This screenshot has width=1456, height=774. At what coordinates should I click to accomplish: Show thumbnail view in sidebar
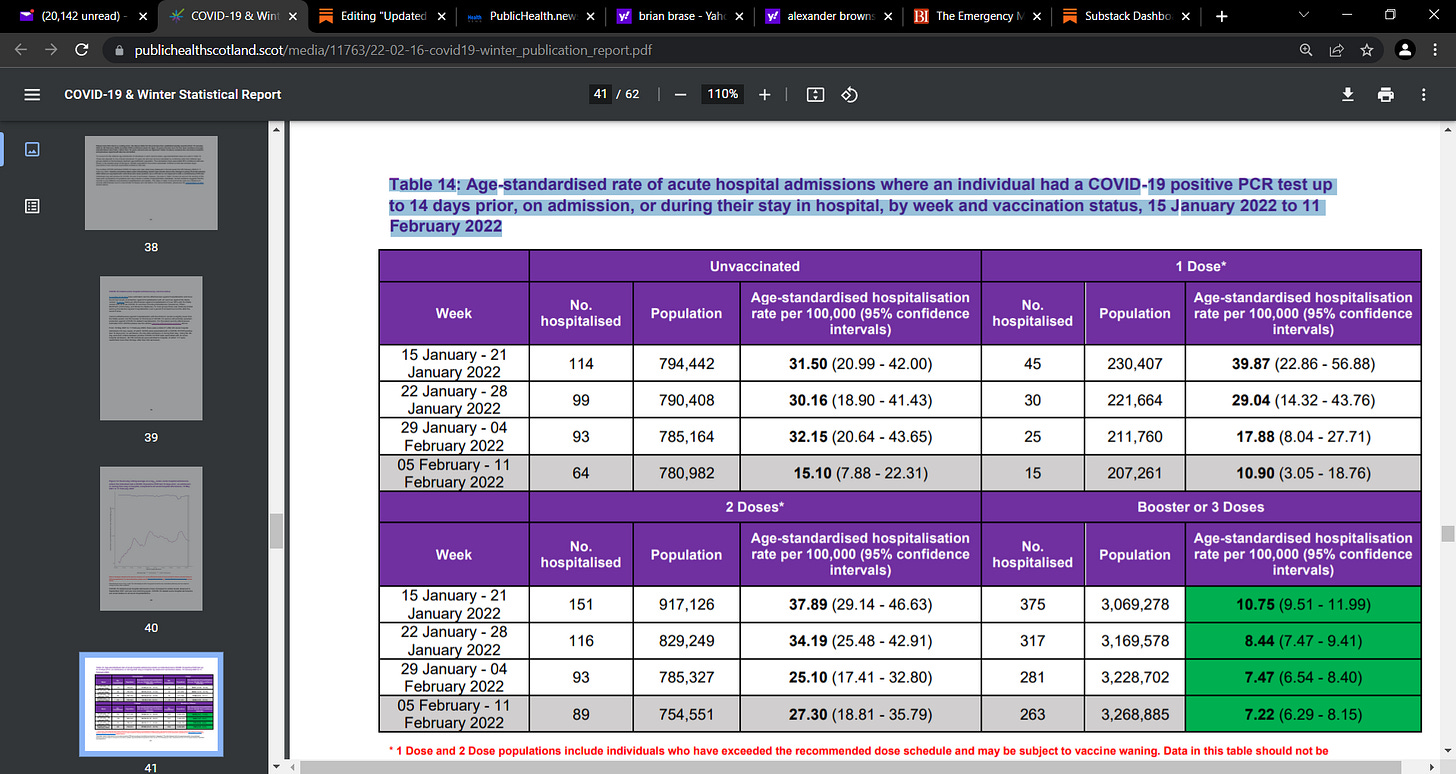point(32,149)
